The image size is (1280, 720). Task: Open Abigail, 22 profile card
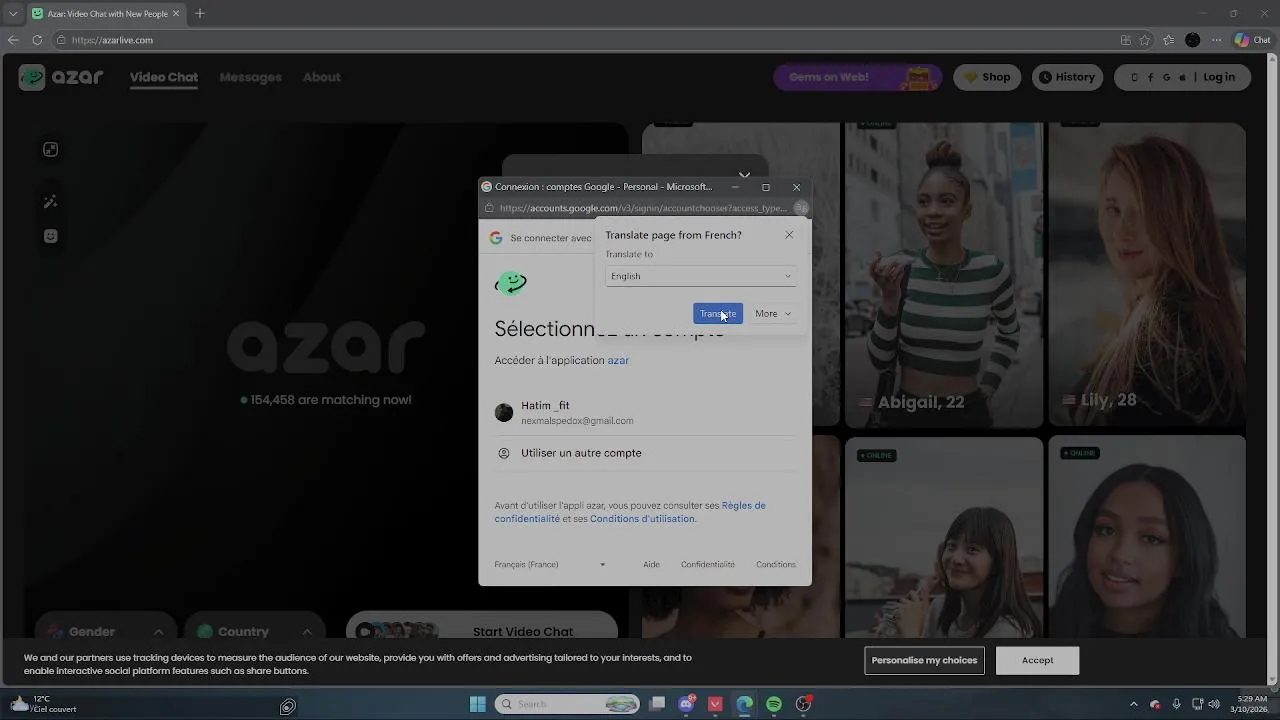point(944,275)
